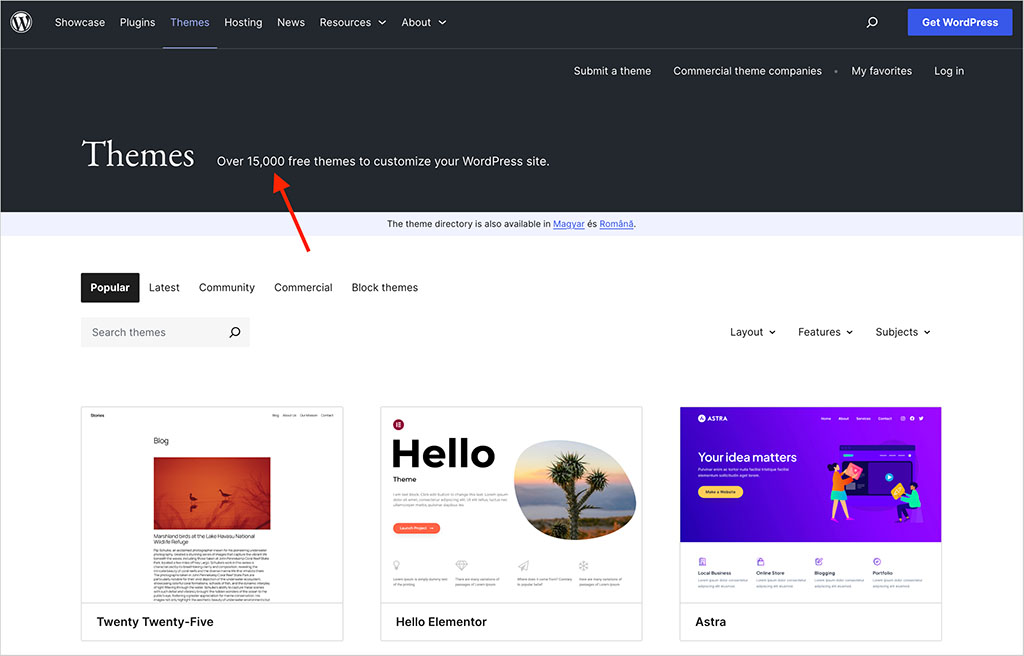The width and height of the screenshot is (1024, 656).
Task: Open the Twenty Twenty-Five theme preview thumbnail
Action: tap(212, 504)
